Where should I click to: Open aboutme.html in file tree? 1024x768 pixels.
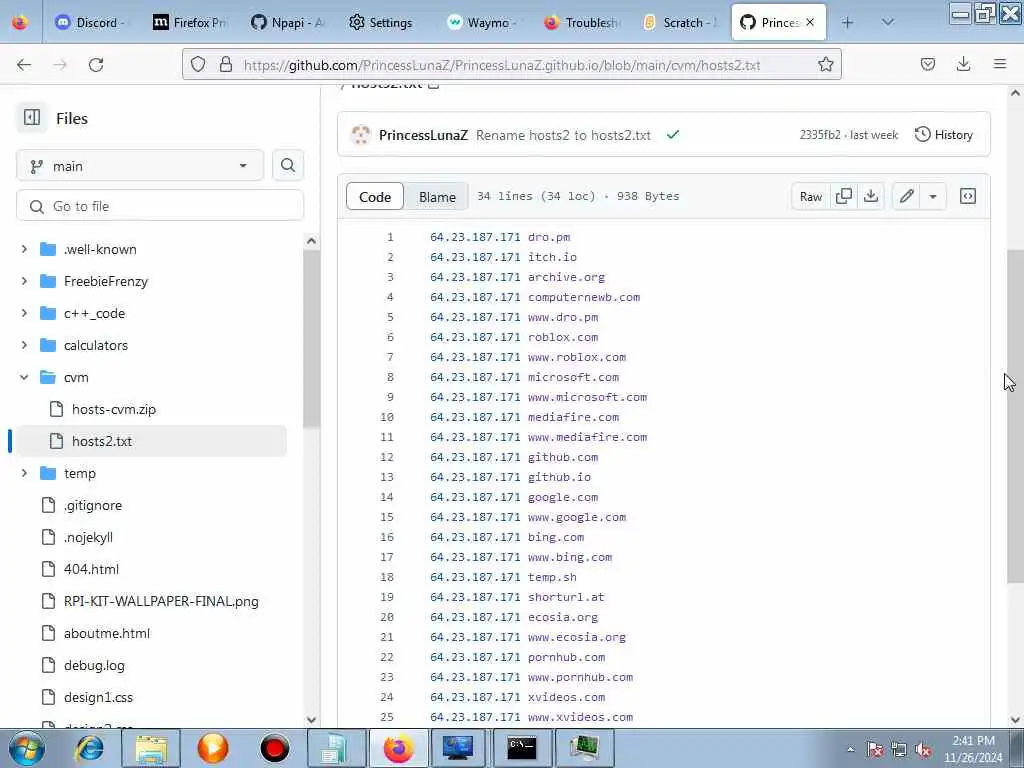point(106,633)
